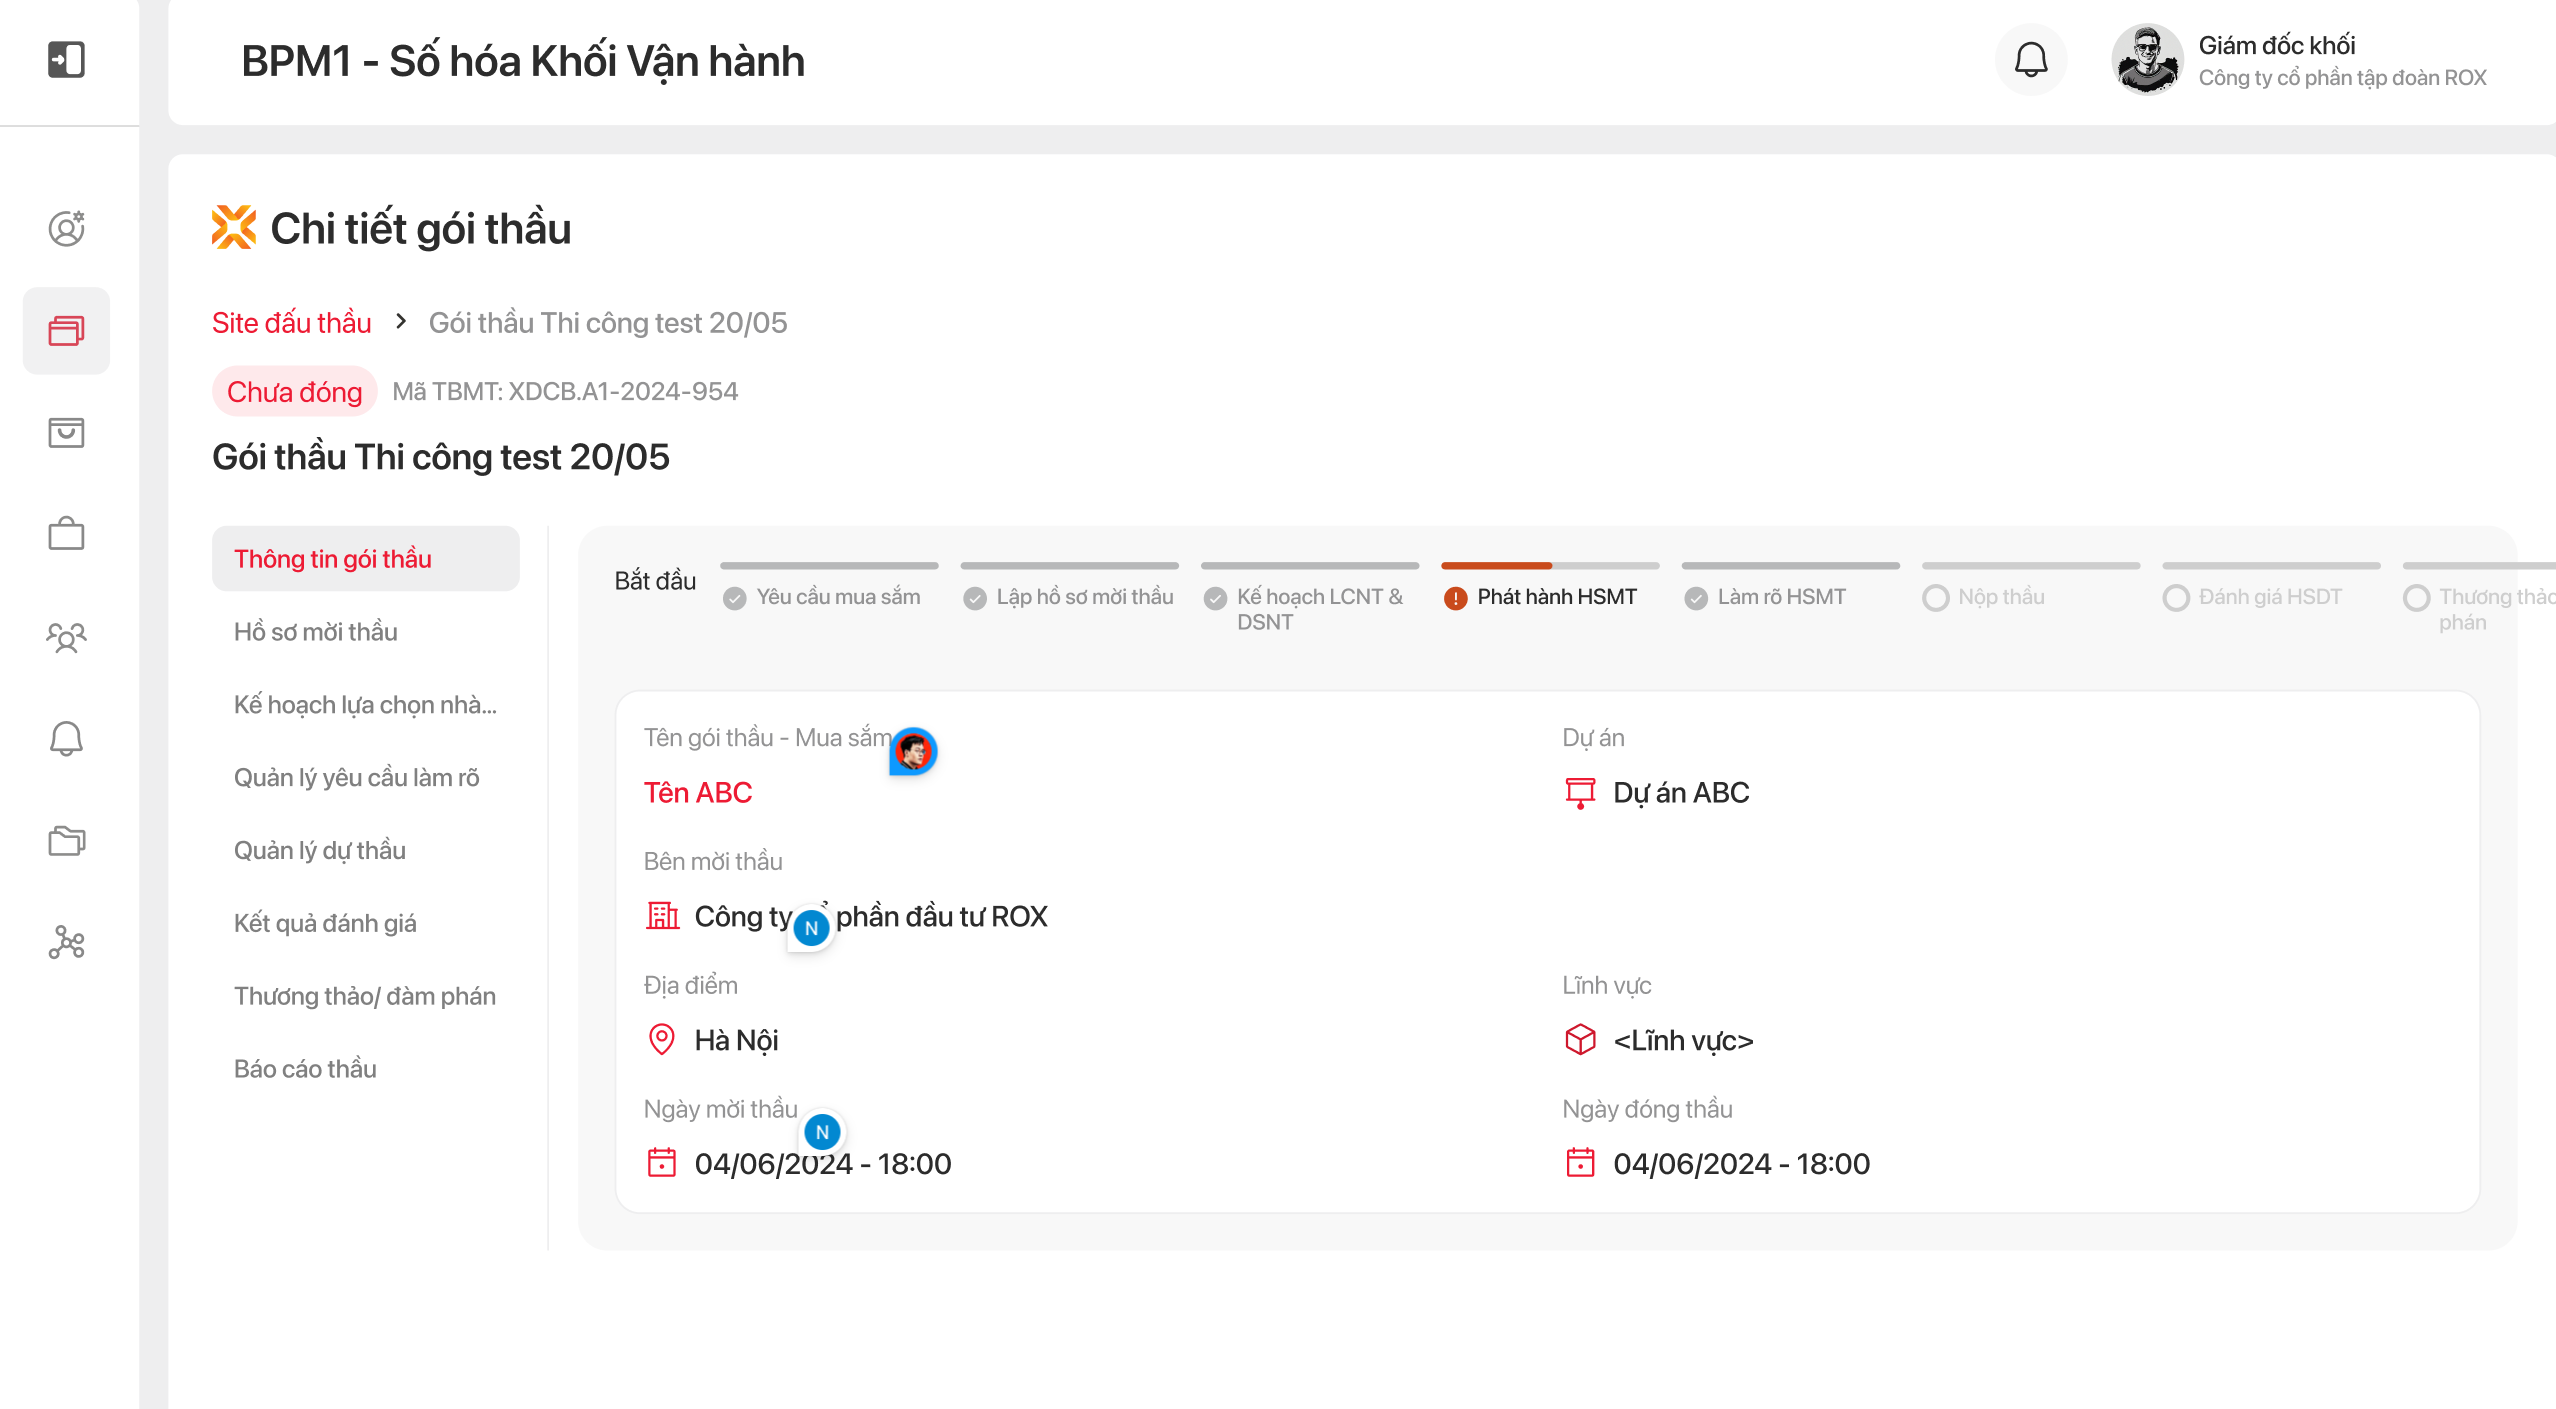Viewport: 2556px width, 1409px height.
Task: Open the shopping bag sidebar icon
Action: click(66, 433)
